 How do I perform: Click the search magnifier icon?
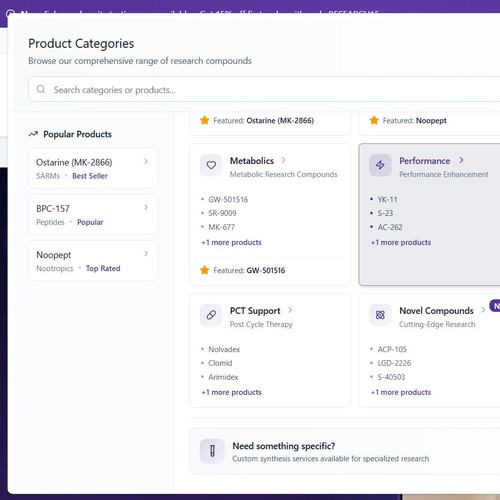click(x=41, y=89)
